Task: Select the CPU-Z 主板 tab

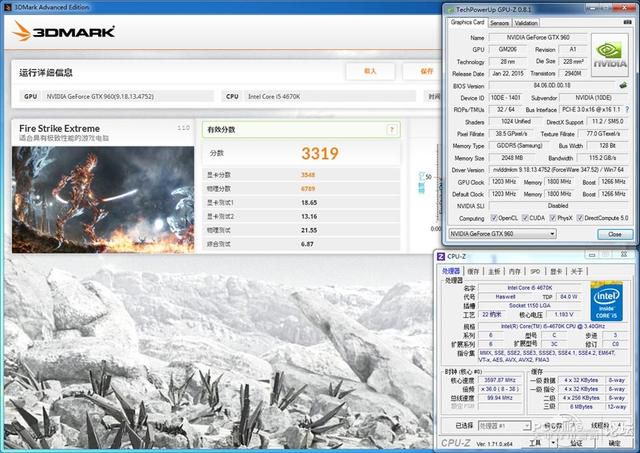Action: (494, 271)
